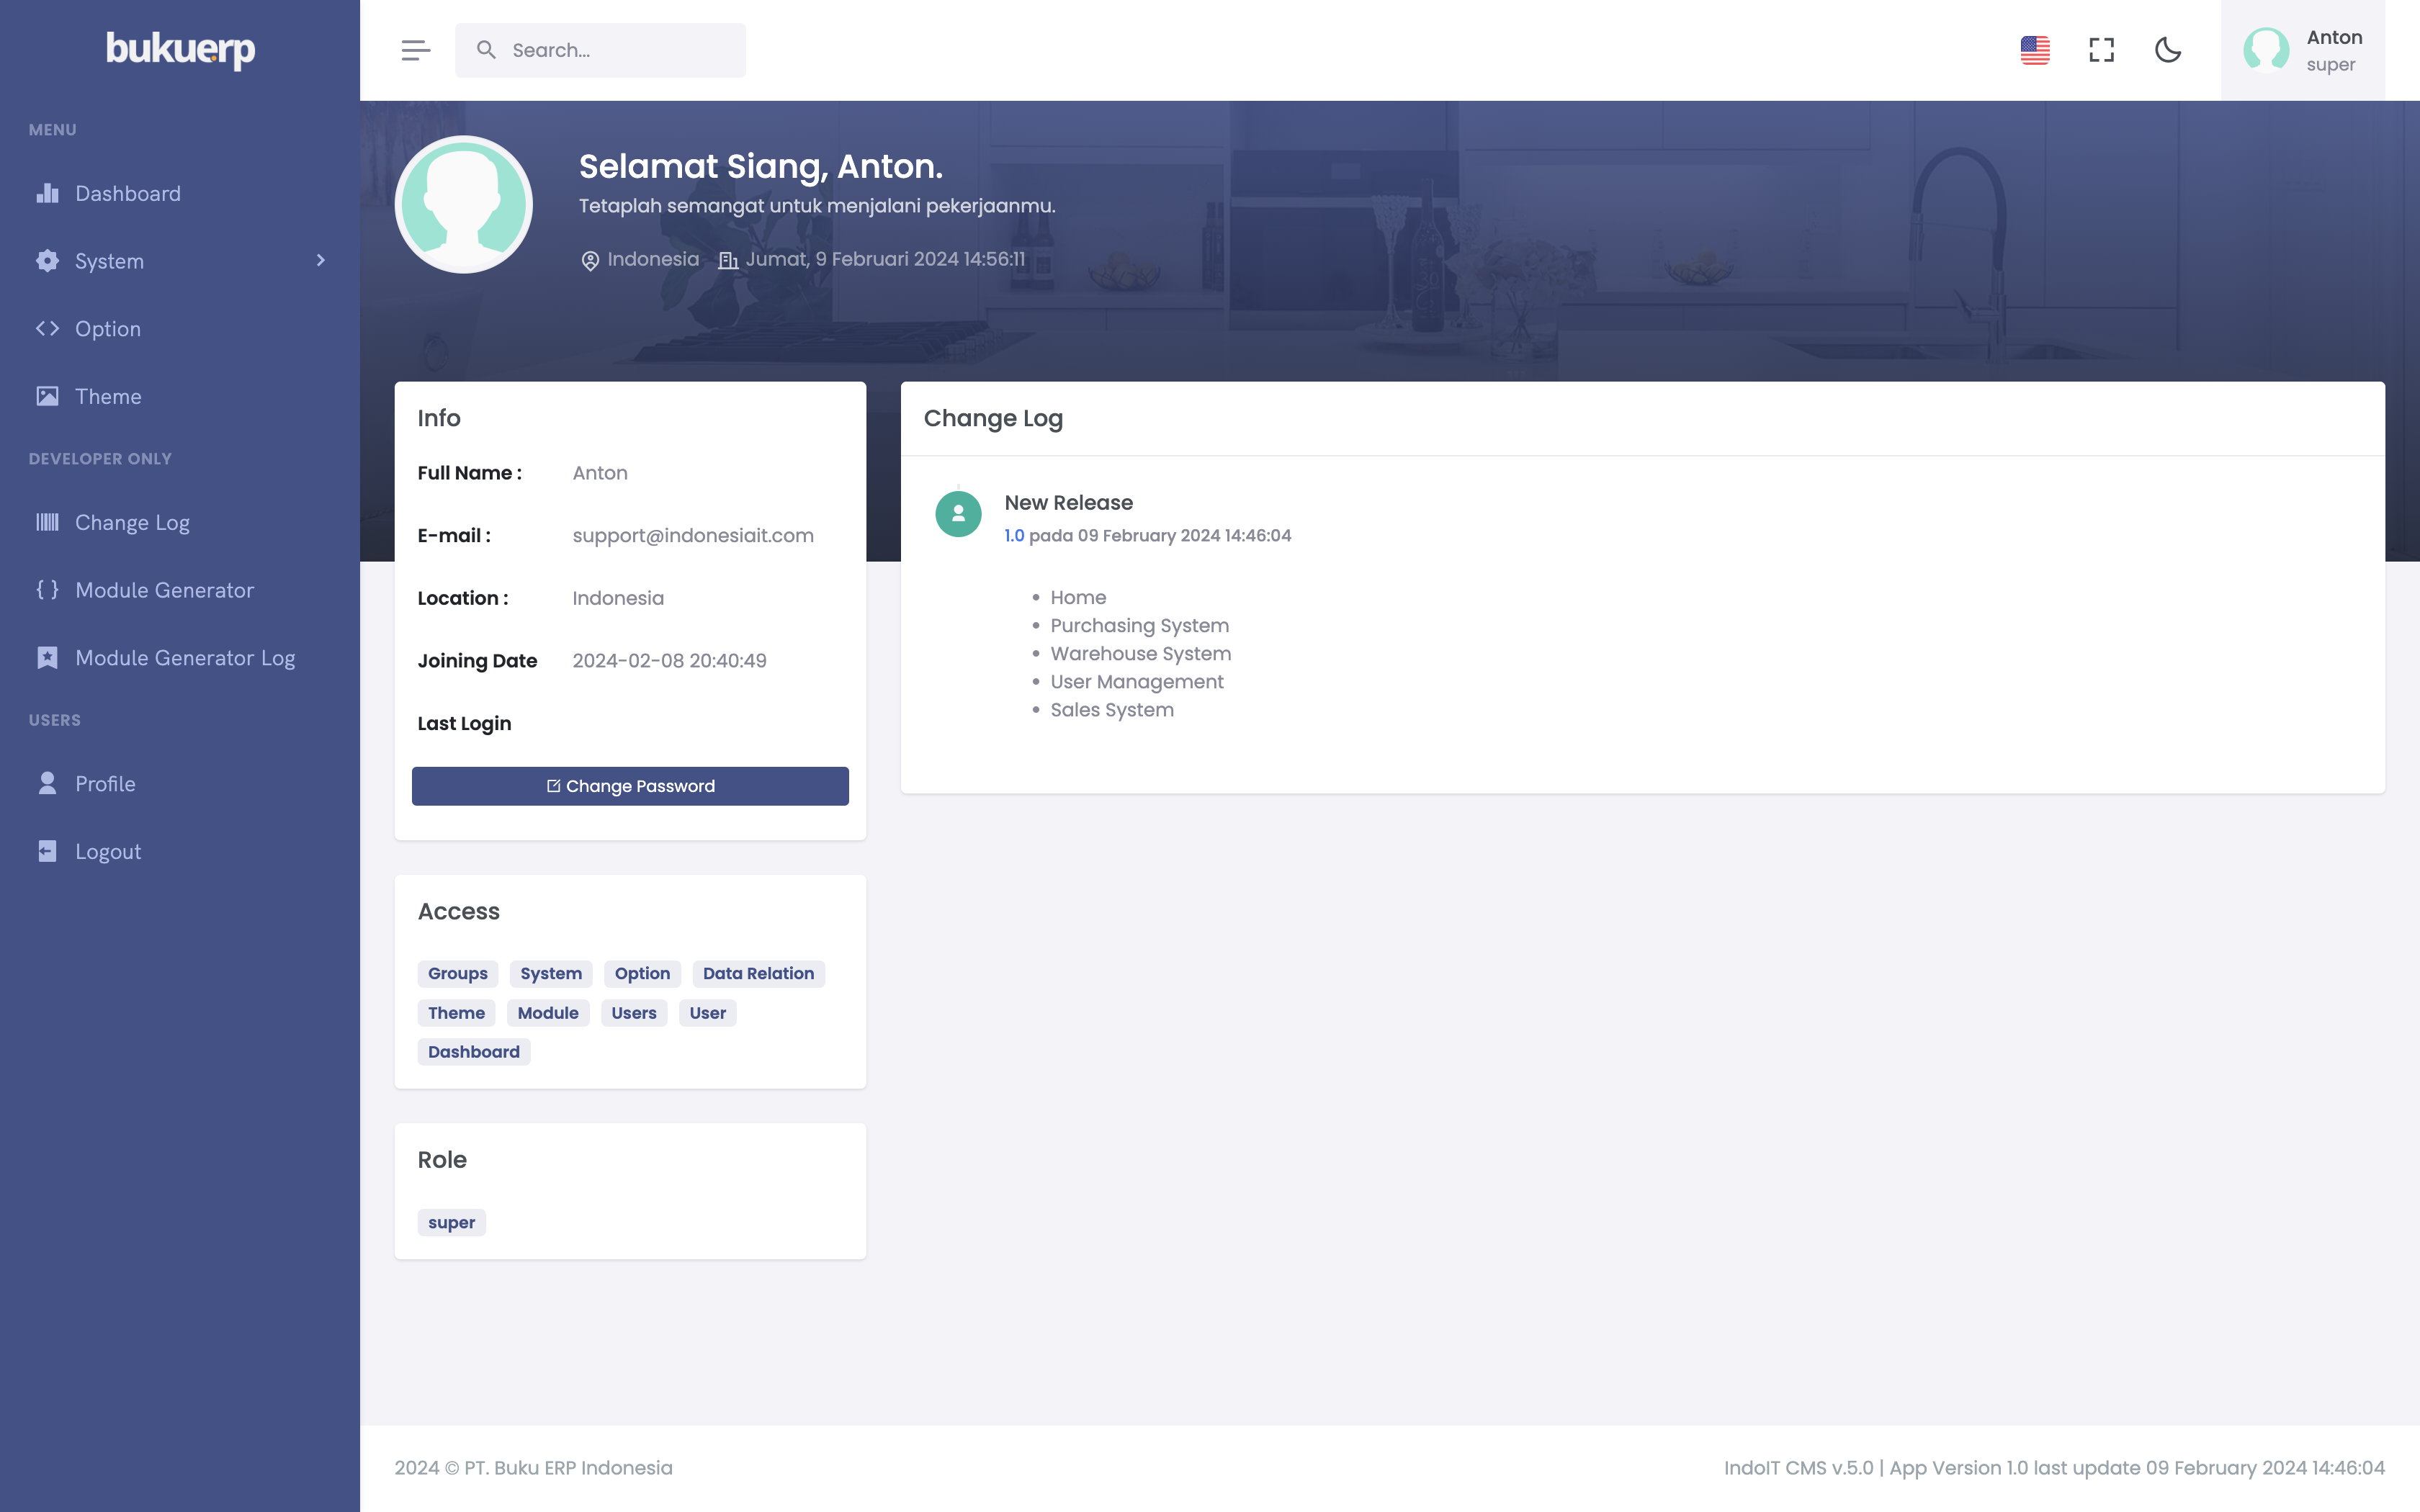Open Module Generator Log menu item
Image resolution: width=2420 pixels, height=1512 pixels.
pyautogui.click(x=185, y=658)
